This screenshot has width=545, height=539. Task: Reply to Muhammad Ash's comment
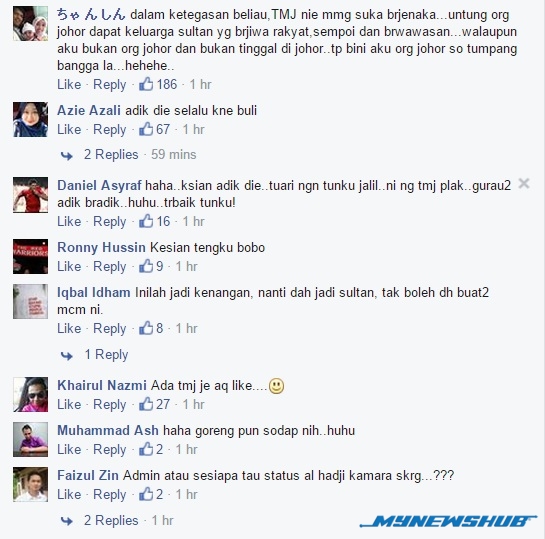point(109,449)
